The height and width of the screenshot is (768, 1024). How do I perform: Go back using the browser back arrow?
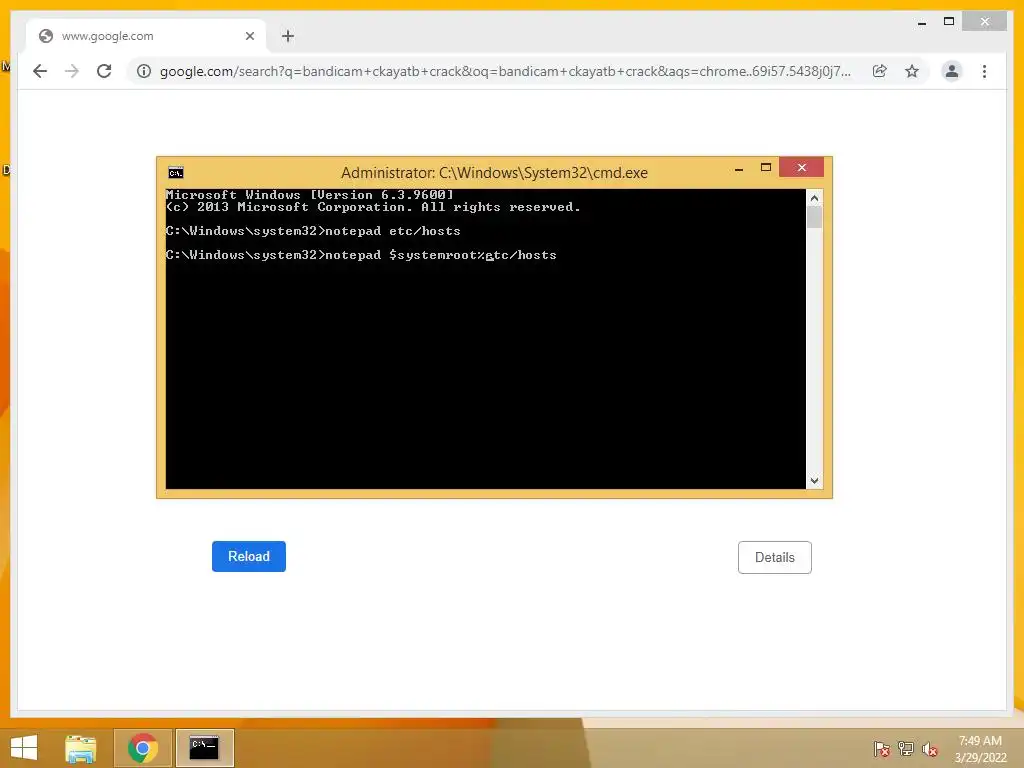pos(40,71)
